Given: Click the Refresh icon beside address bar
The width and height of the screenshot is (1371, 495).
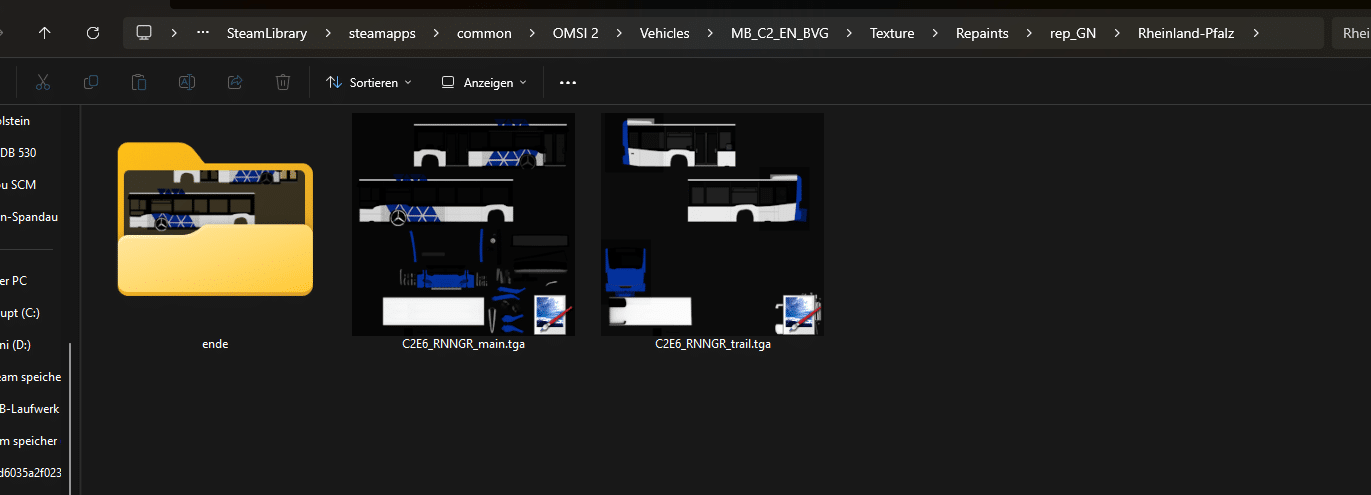Looking at the screenshot, I should coord(93,33).
